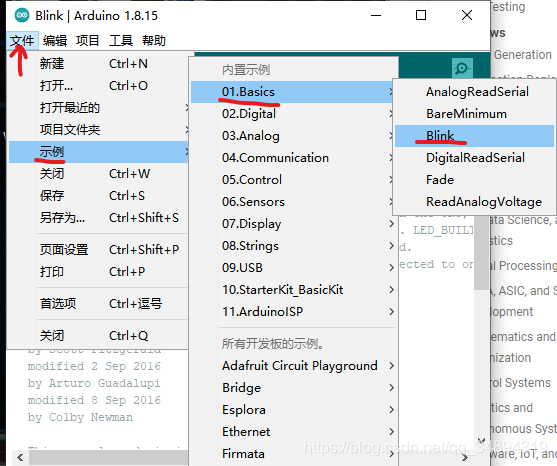Open the 帮助 menu
The width and height of the screenshot is (557, 466).
[154, 40]
